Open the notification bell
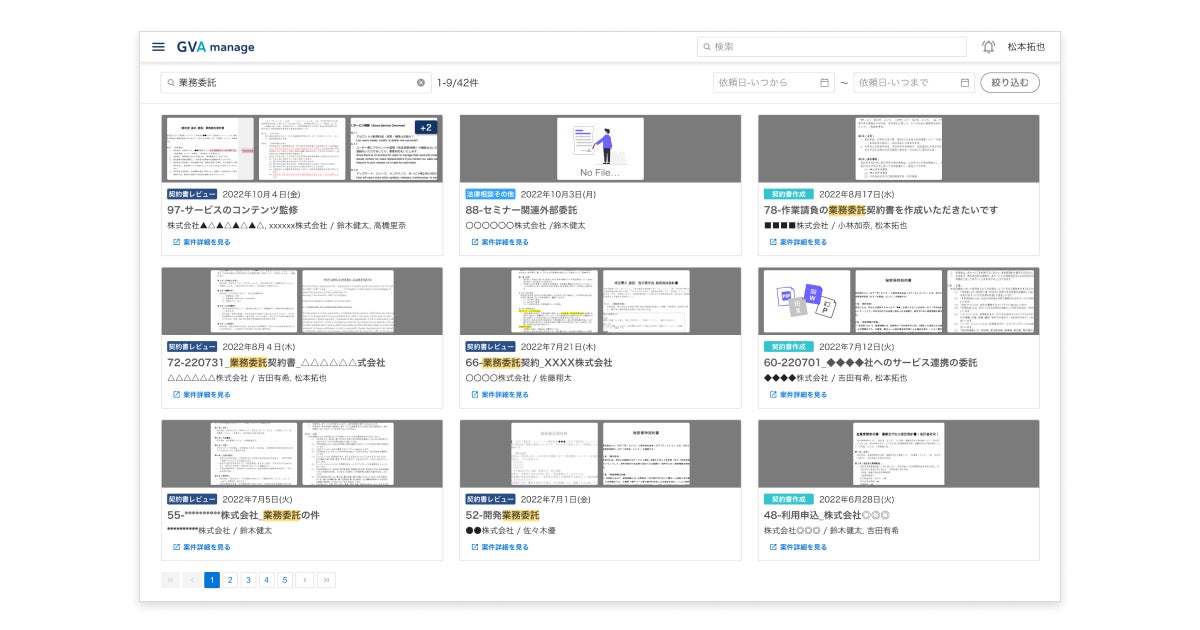Screen dimensions: 1200x630 point(988,47)
